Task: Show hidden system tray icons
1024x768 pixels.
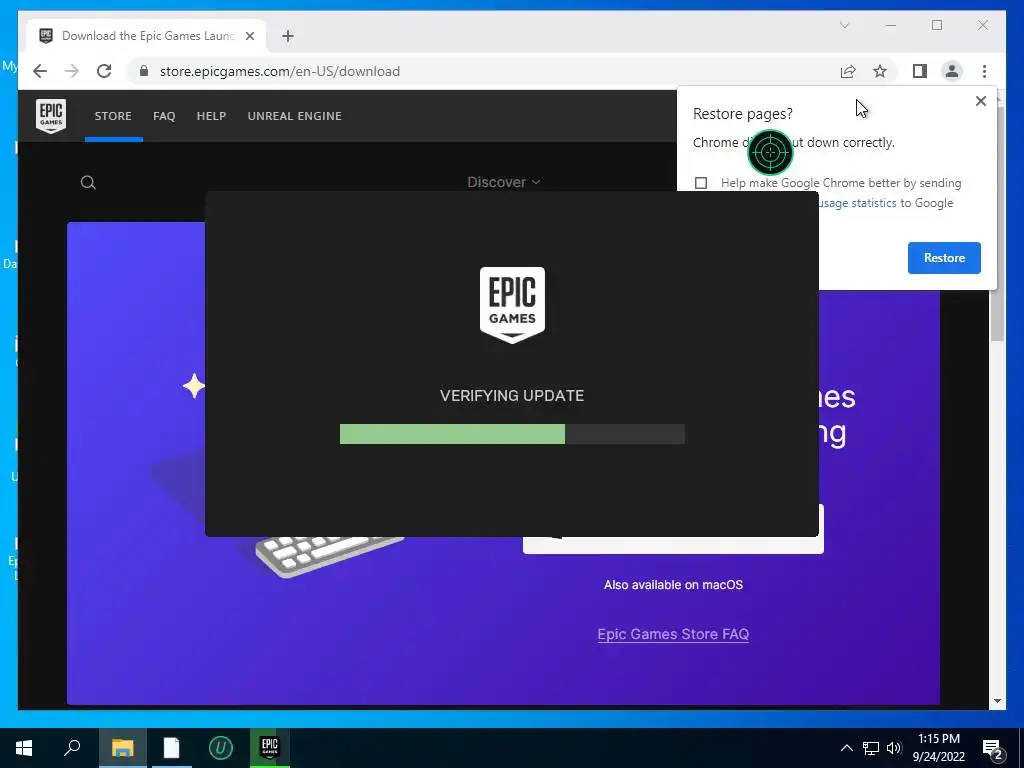Action: click(x=846, y=748)
